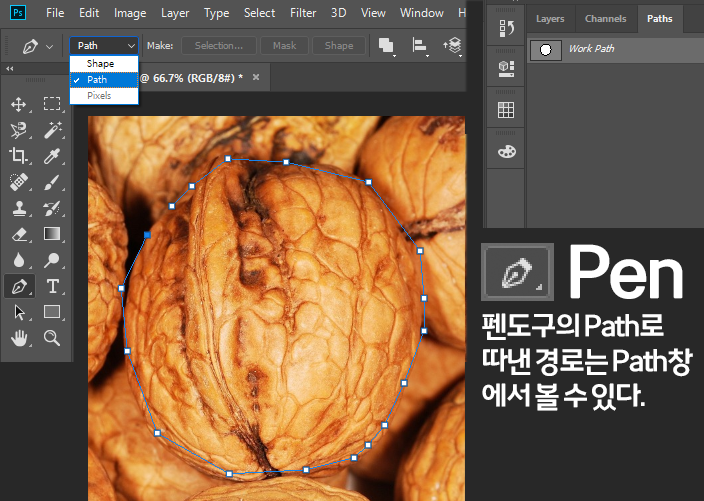Open the Edit menu
This screenshot has width=704, height=501.
coord(89,13)
